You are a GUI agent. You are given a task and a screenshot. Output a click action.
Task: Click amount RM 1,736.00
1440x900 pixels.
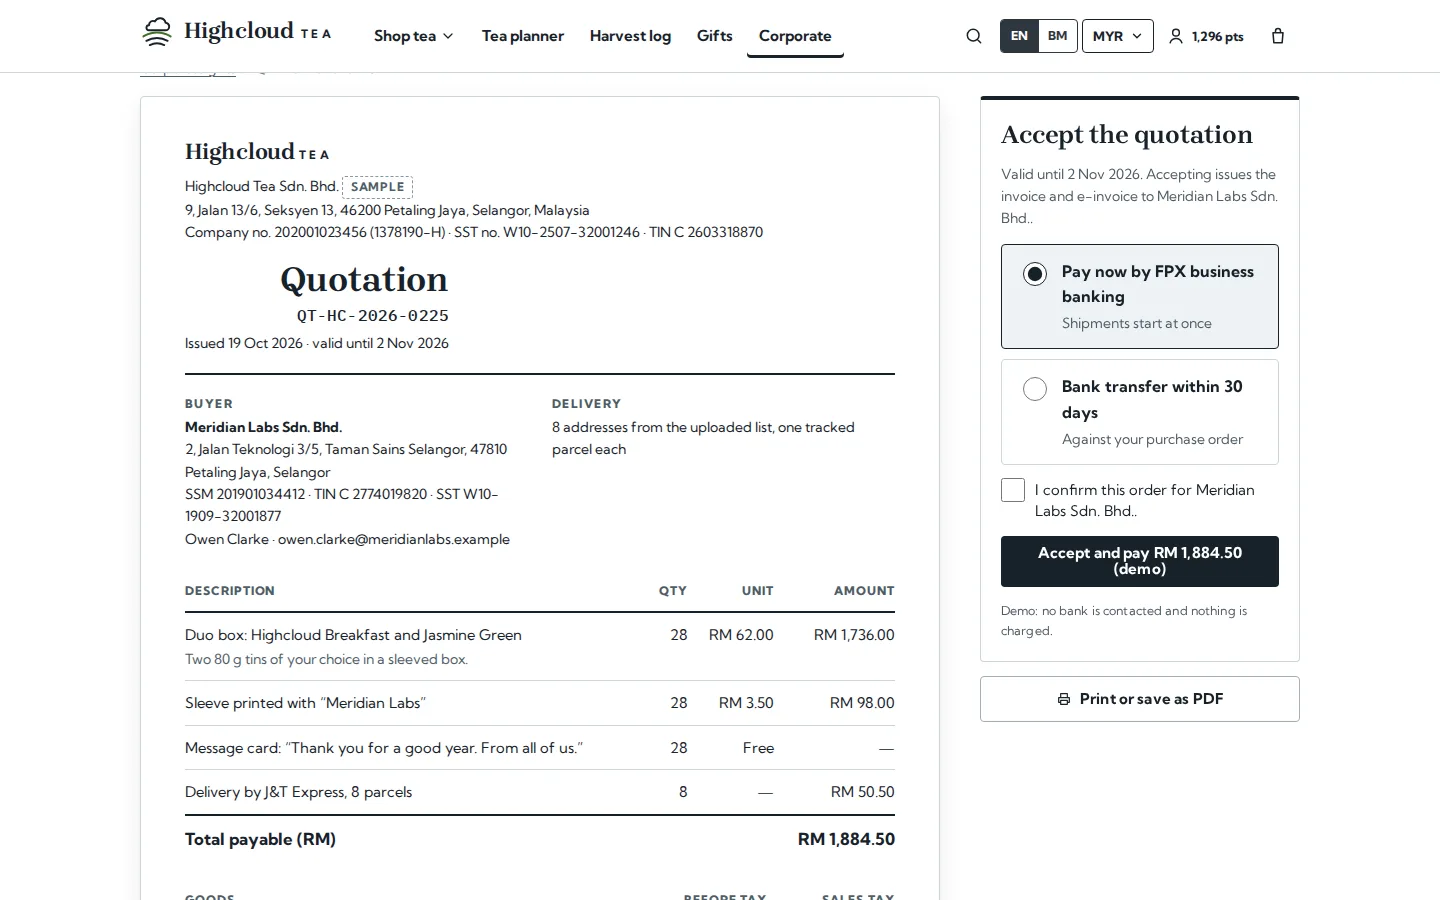coord(854,635)
